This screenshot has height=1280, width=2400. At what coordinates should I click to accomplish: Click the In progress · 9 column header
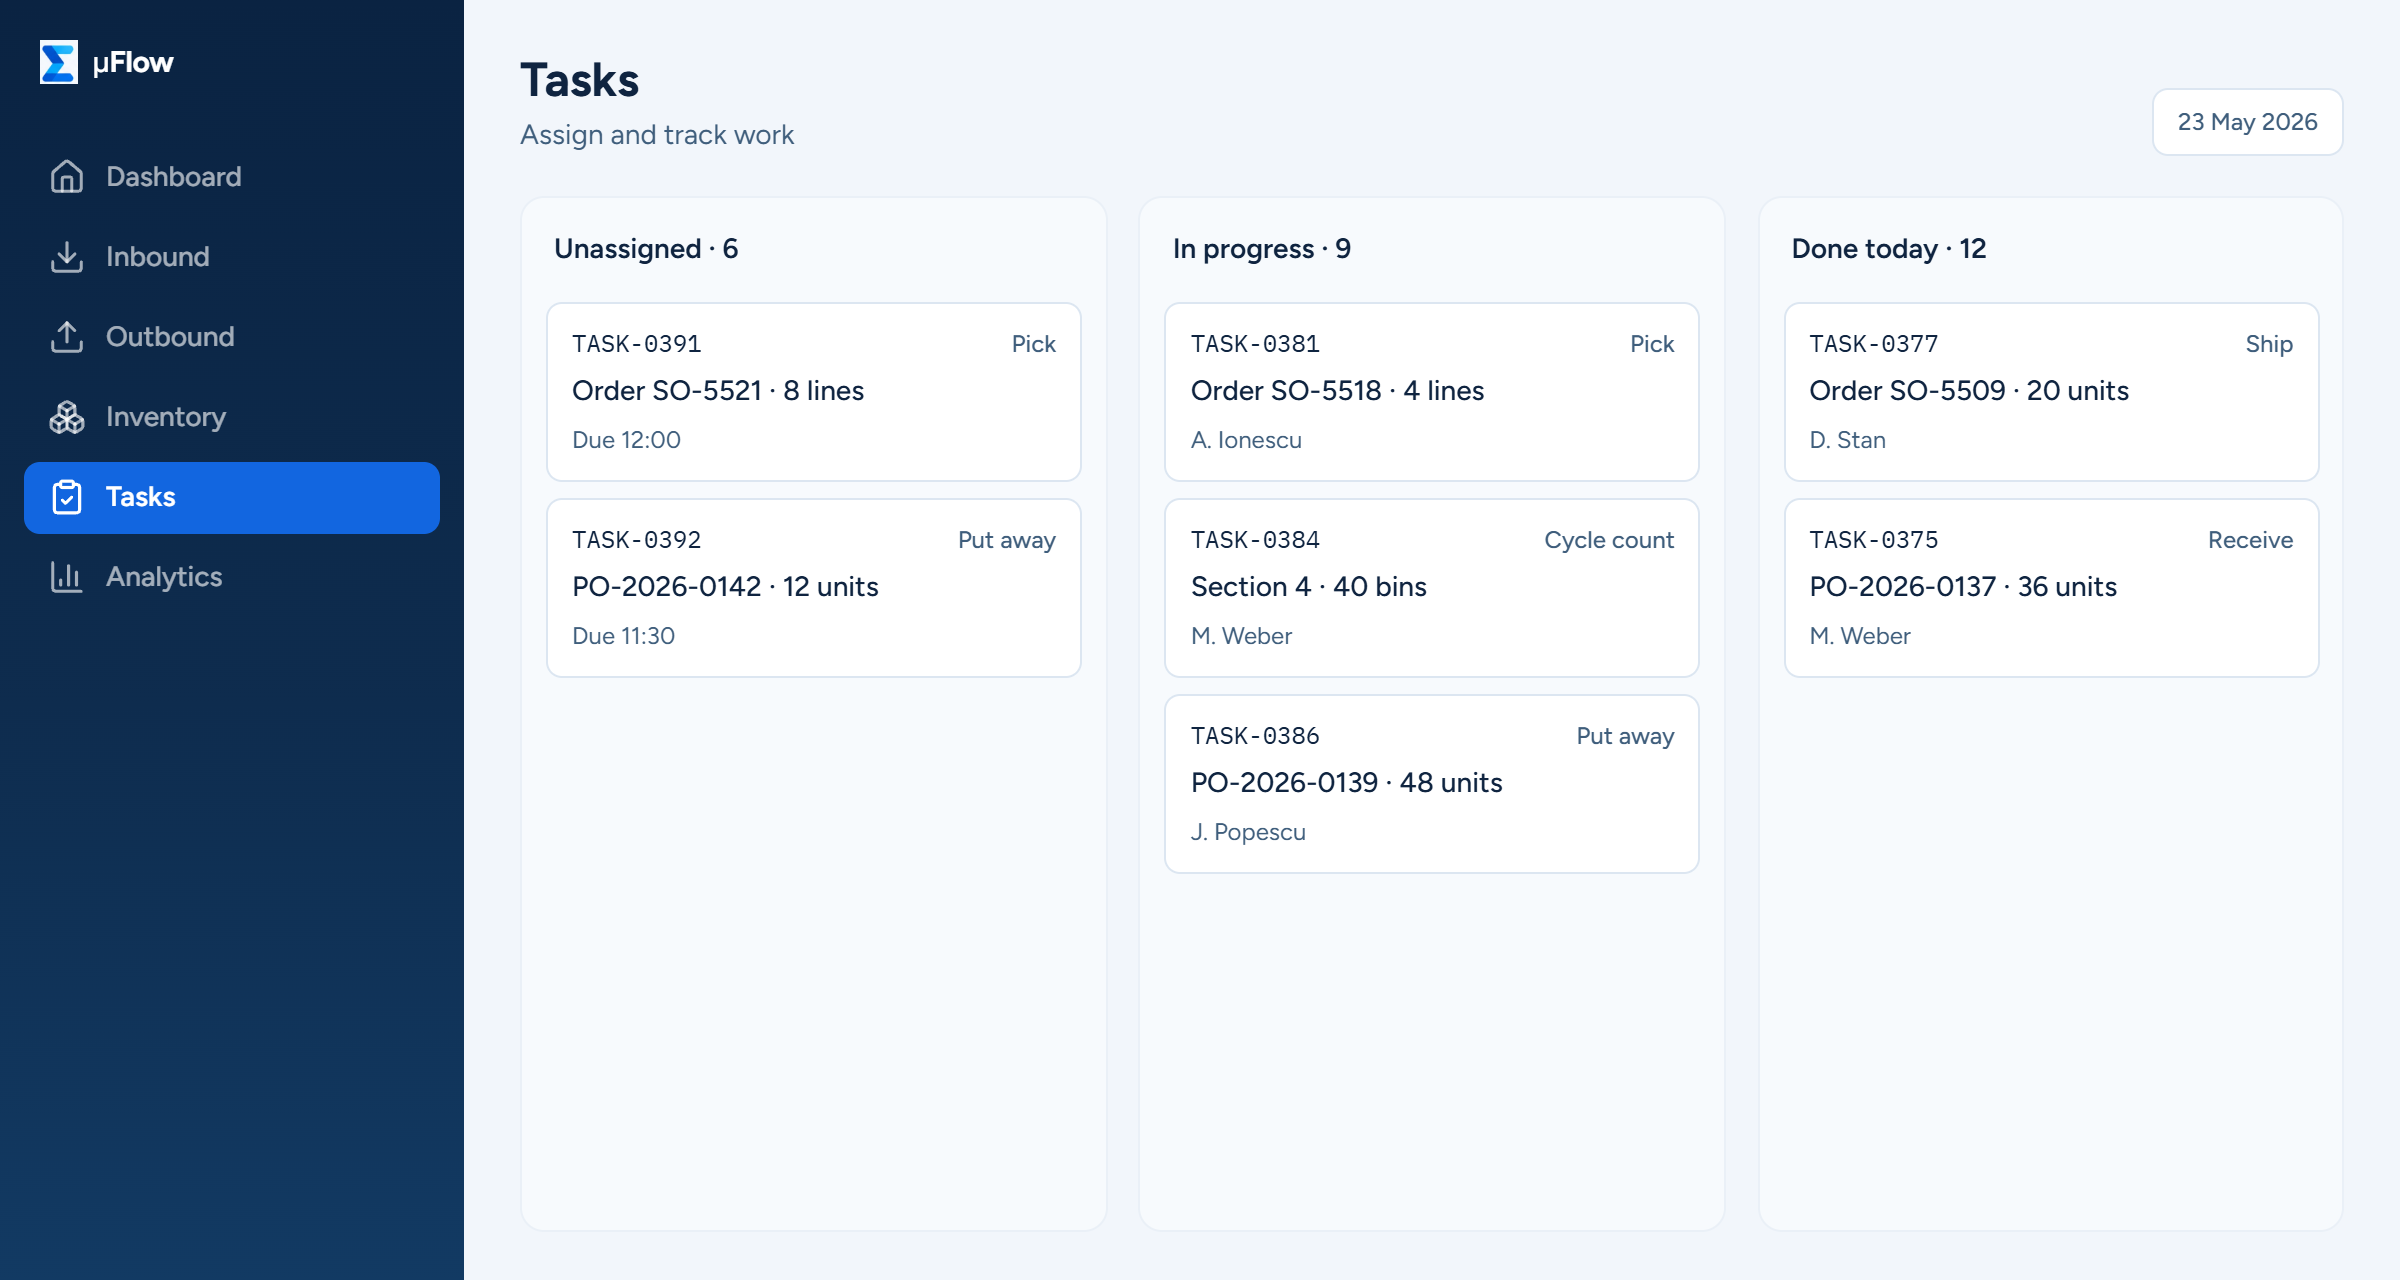(x=1262, y=249)
